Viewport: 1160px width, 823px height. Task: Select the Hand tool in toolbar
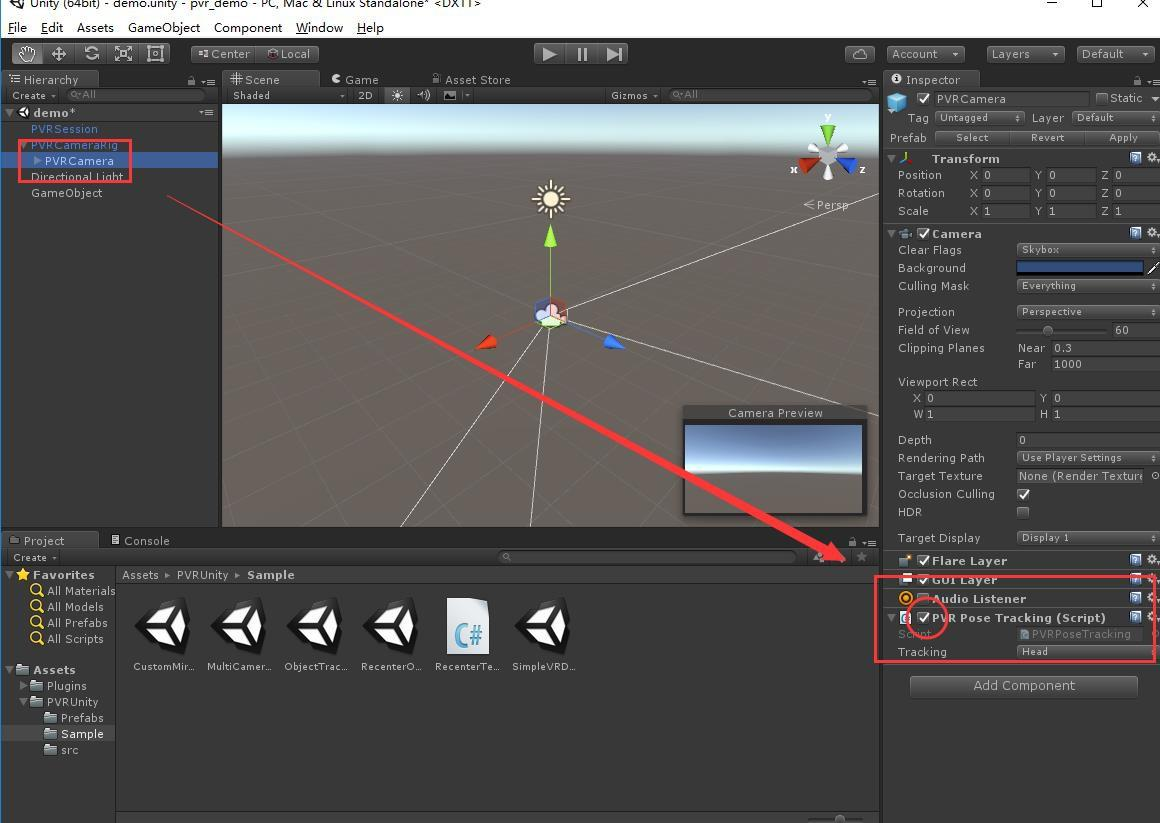[x=27, y=54]
